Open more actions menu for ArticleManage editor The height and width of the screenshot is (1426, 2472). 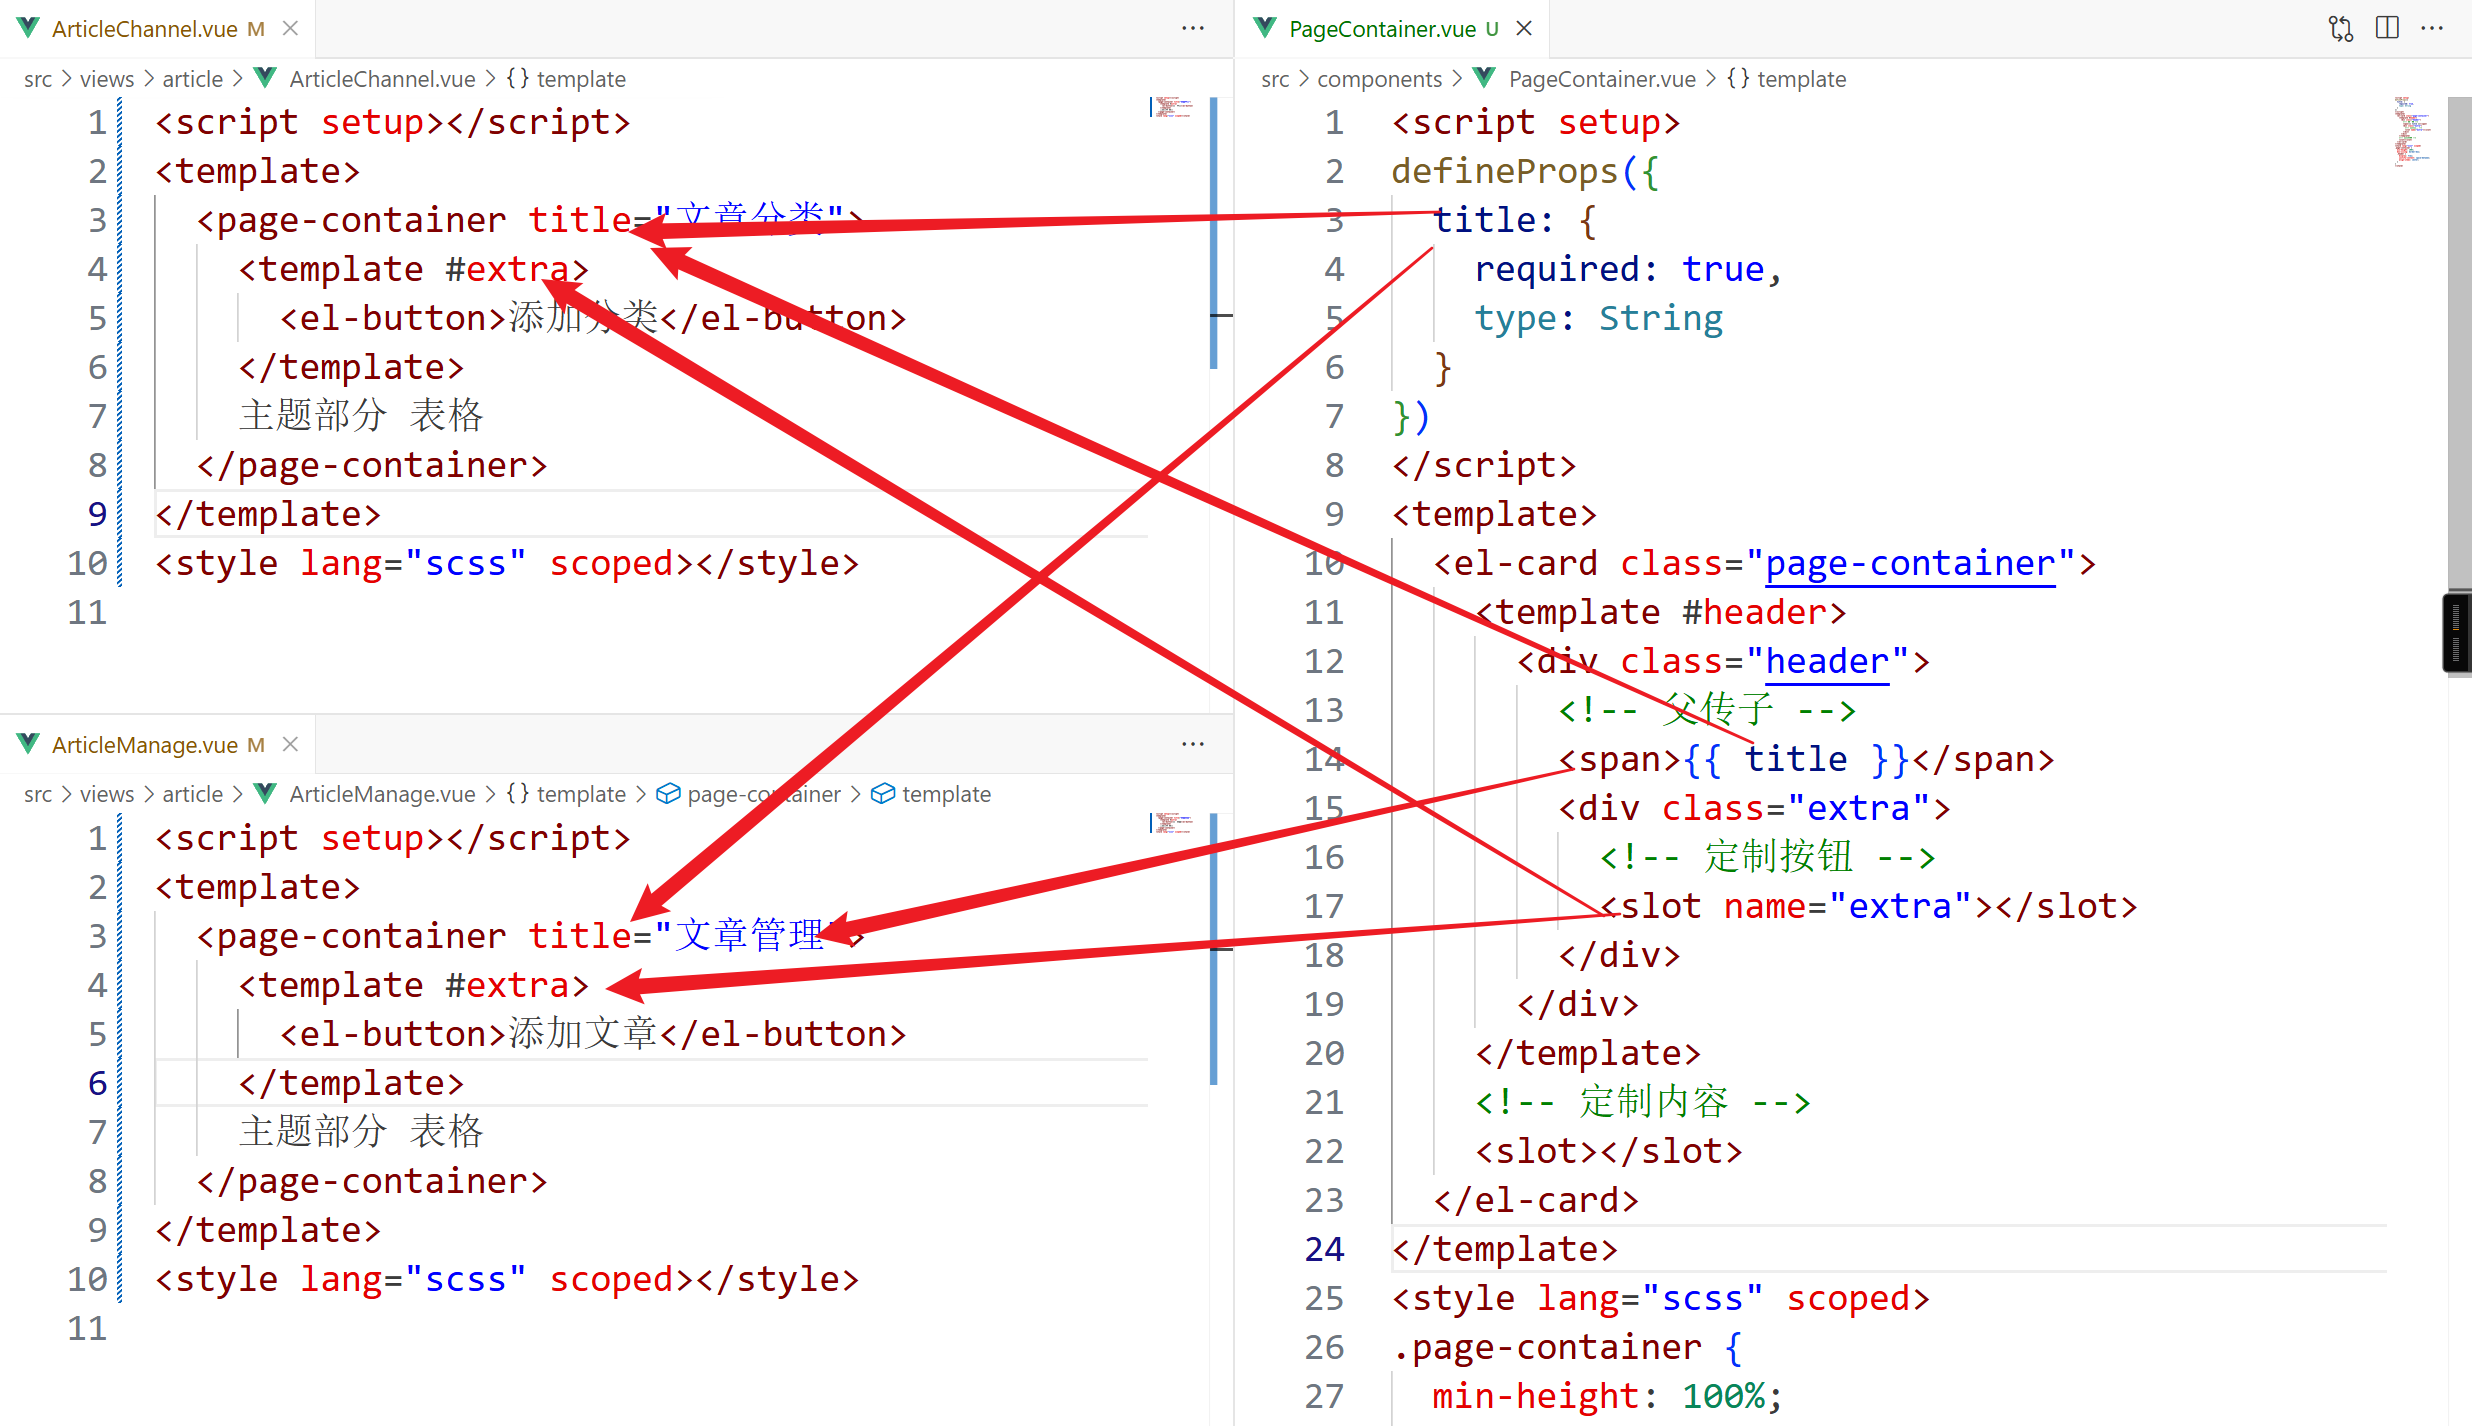point(1192,744)
